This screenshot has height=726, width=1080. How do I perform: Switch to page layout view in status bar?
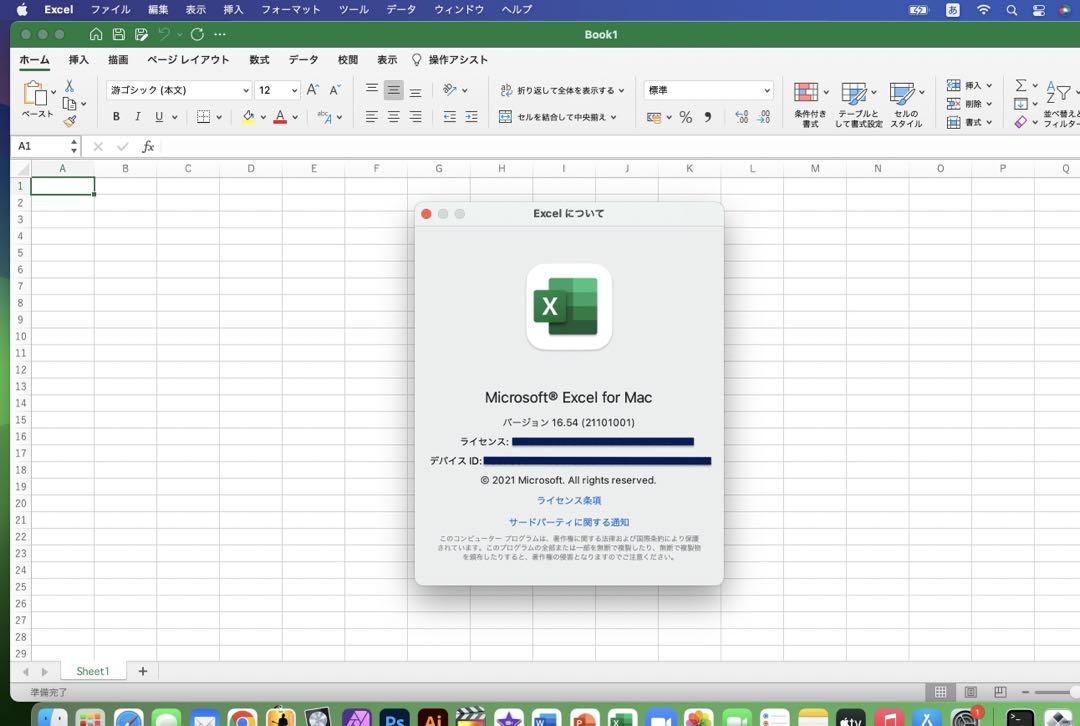pyautogui.click(x=970, y=692)
